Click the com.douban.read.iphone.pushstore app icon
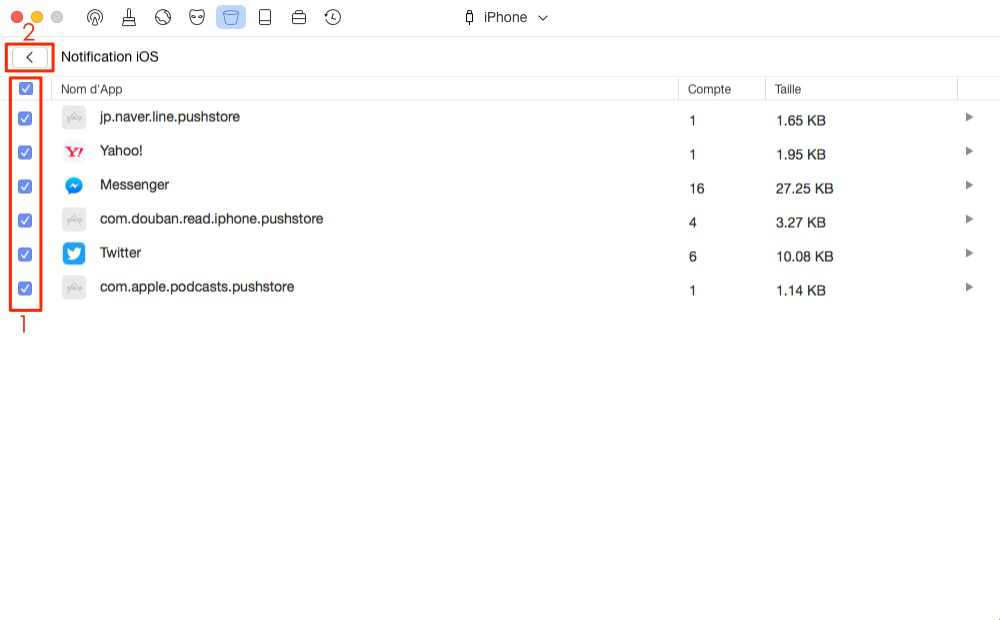 [x=74, y=219]
